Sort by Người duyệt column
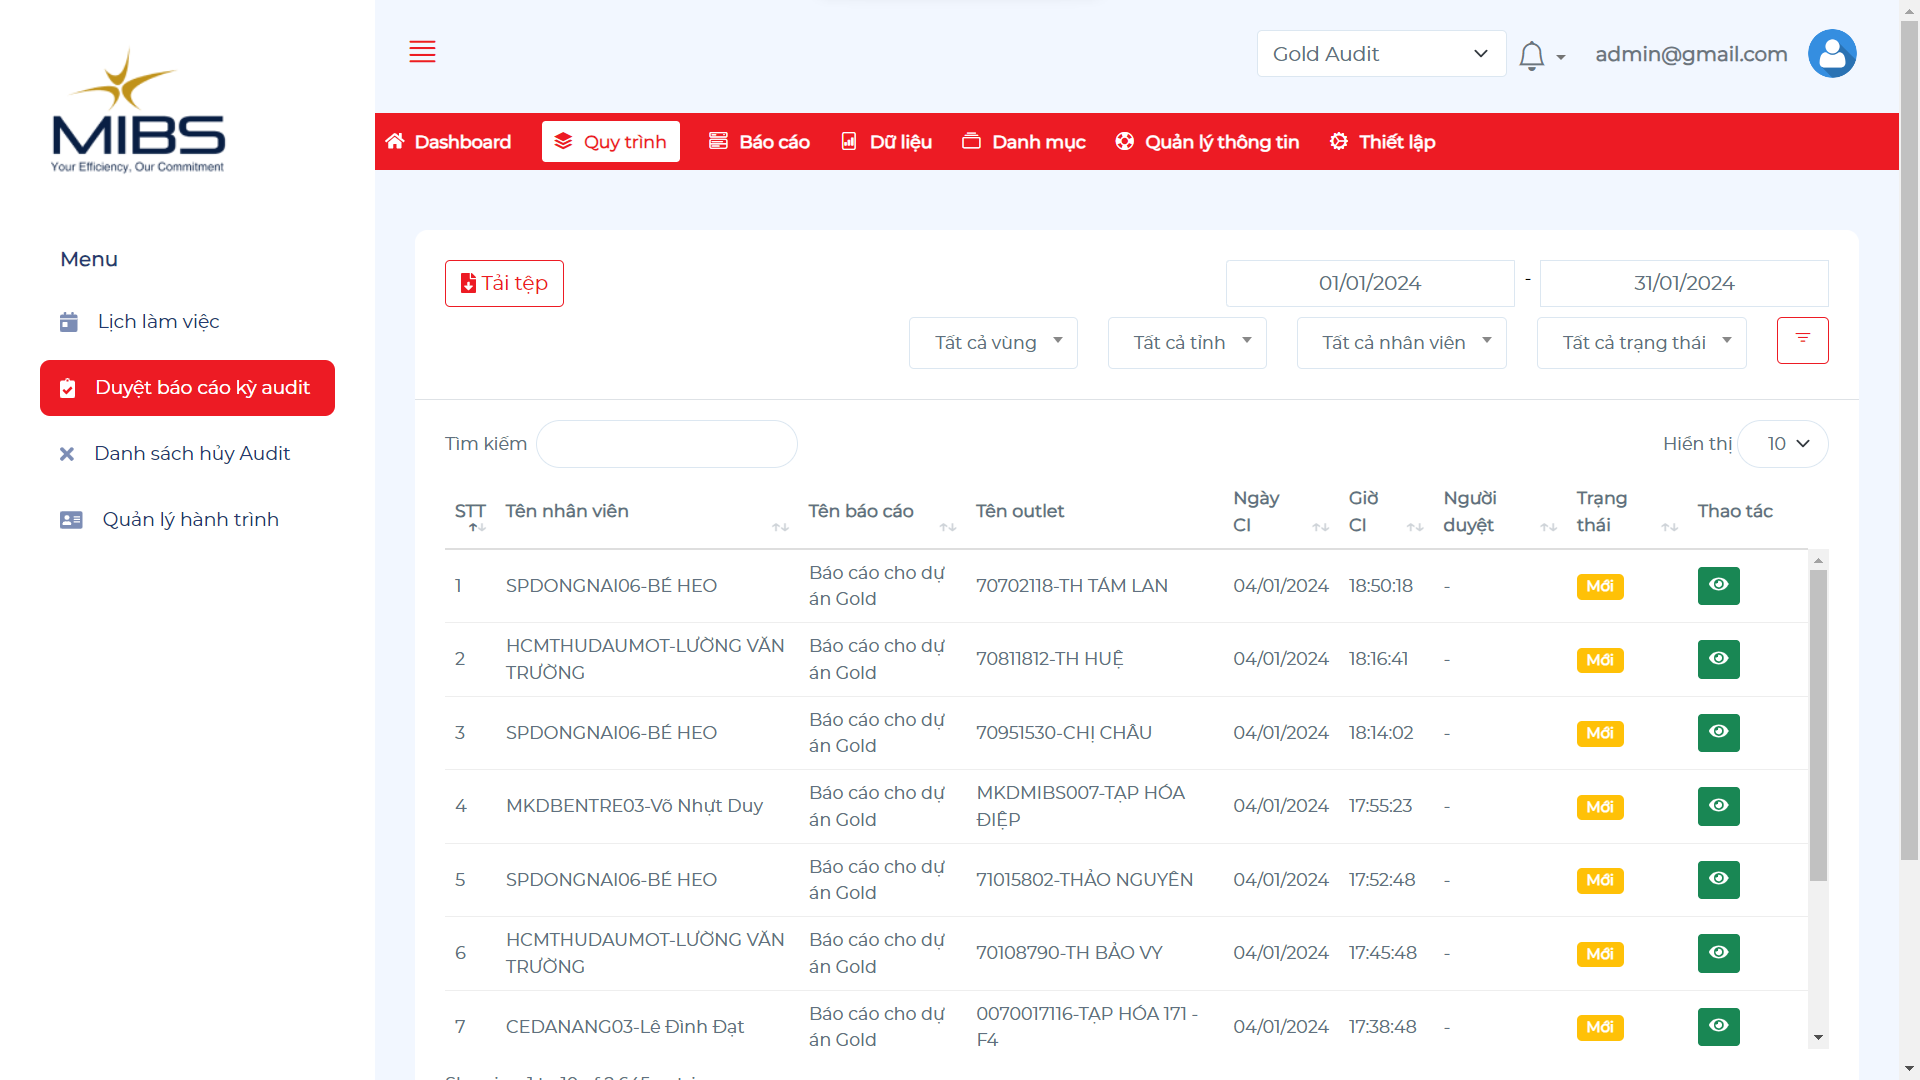The width and height of the screenshot is (1920, 1080). click(x=1548, y=527)
